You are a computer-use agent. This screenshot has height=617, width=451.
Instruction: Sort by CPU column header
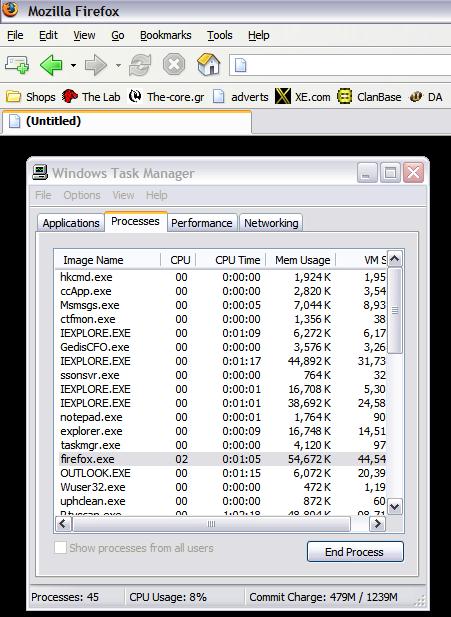pyautogui.click(x=179, y=260)
